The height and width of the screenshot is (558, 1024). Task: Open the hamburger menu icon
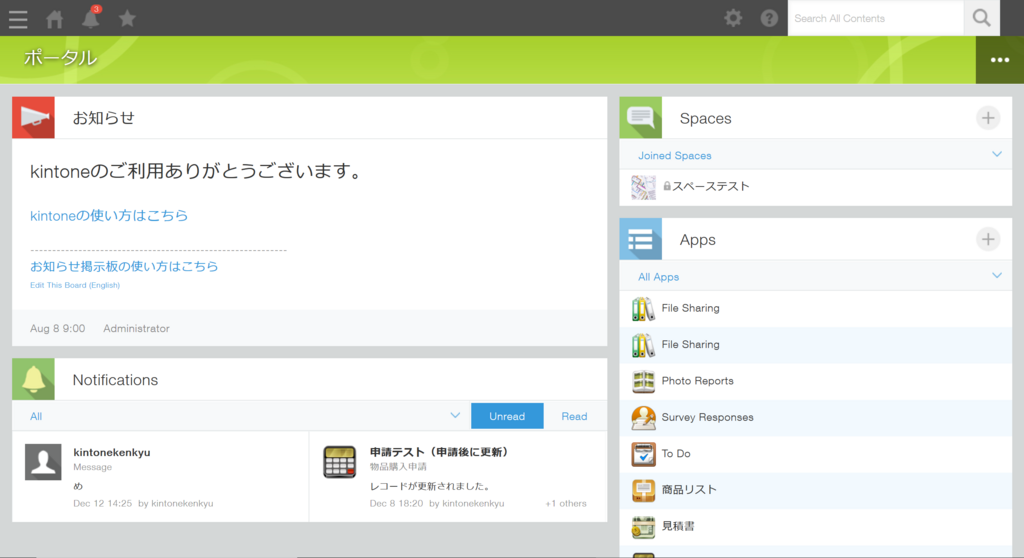(18, 19)
